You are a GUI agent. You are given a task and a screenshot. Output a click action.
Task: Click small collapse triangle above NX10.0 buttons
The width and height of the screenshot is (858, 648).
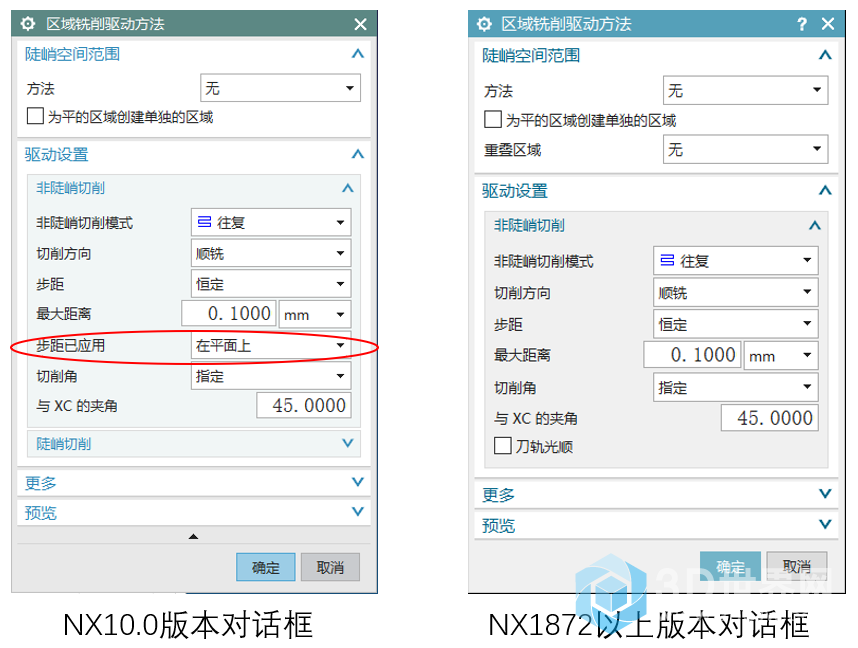point(193,536)
